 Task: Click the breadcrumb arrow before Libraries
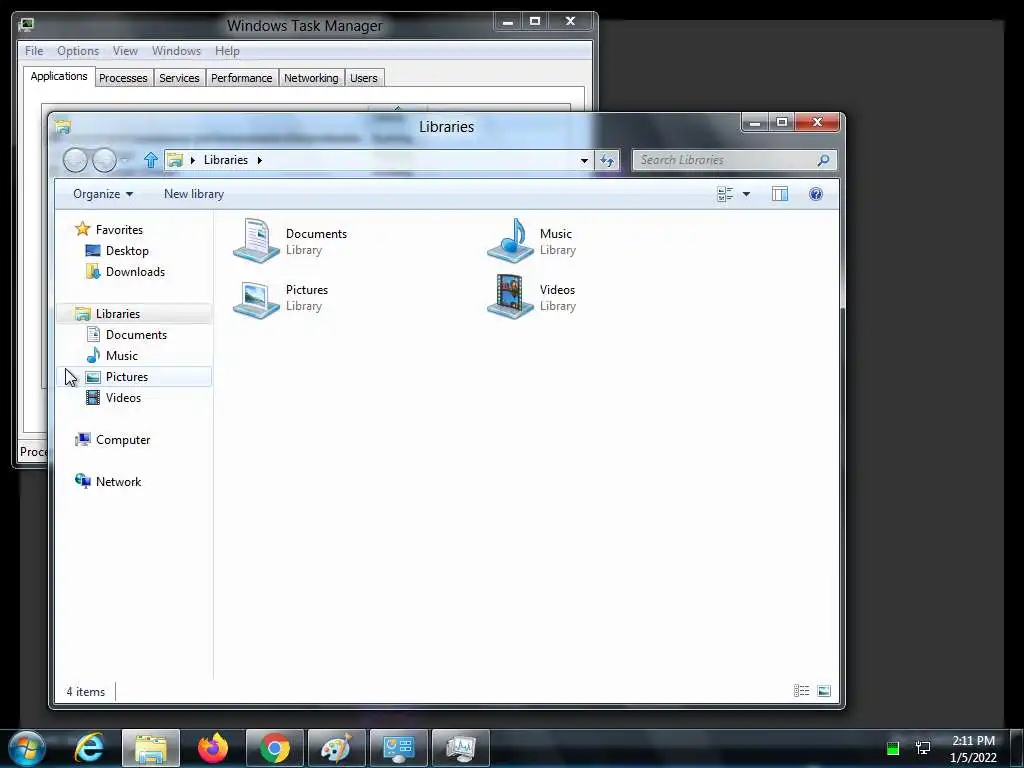point(193,160)
